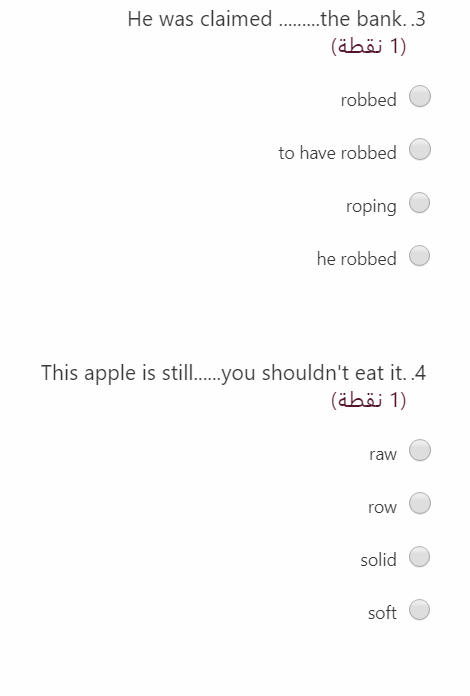Click the 'soft' answer text
Screen dimensions: 470x696
(x=382, y=613)
